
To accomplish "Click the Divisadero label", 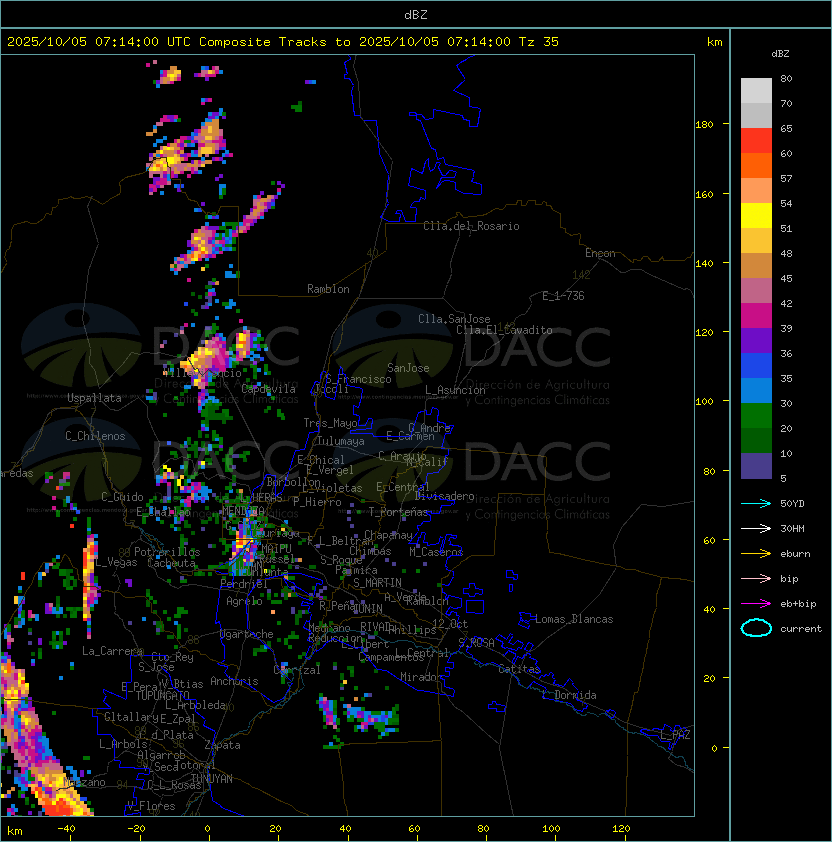I will (x=444, y=496).
